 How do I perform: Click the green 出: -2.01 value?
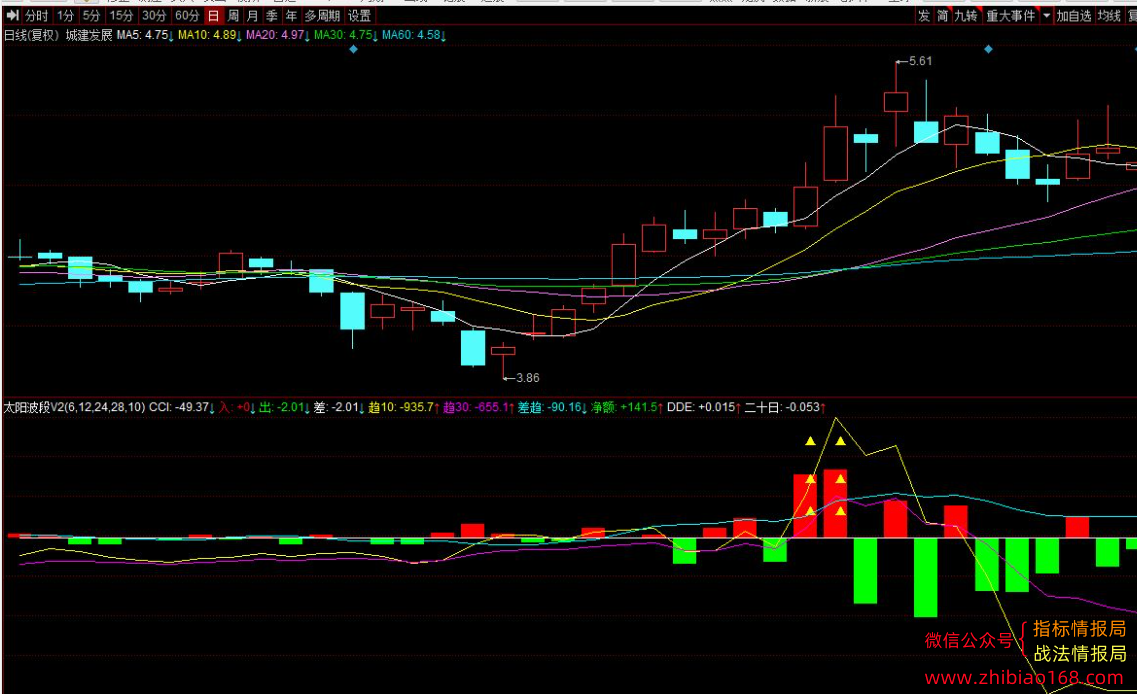click(x=284, y=408)
